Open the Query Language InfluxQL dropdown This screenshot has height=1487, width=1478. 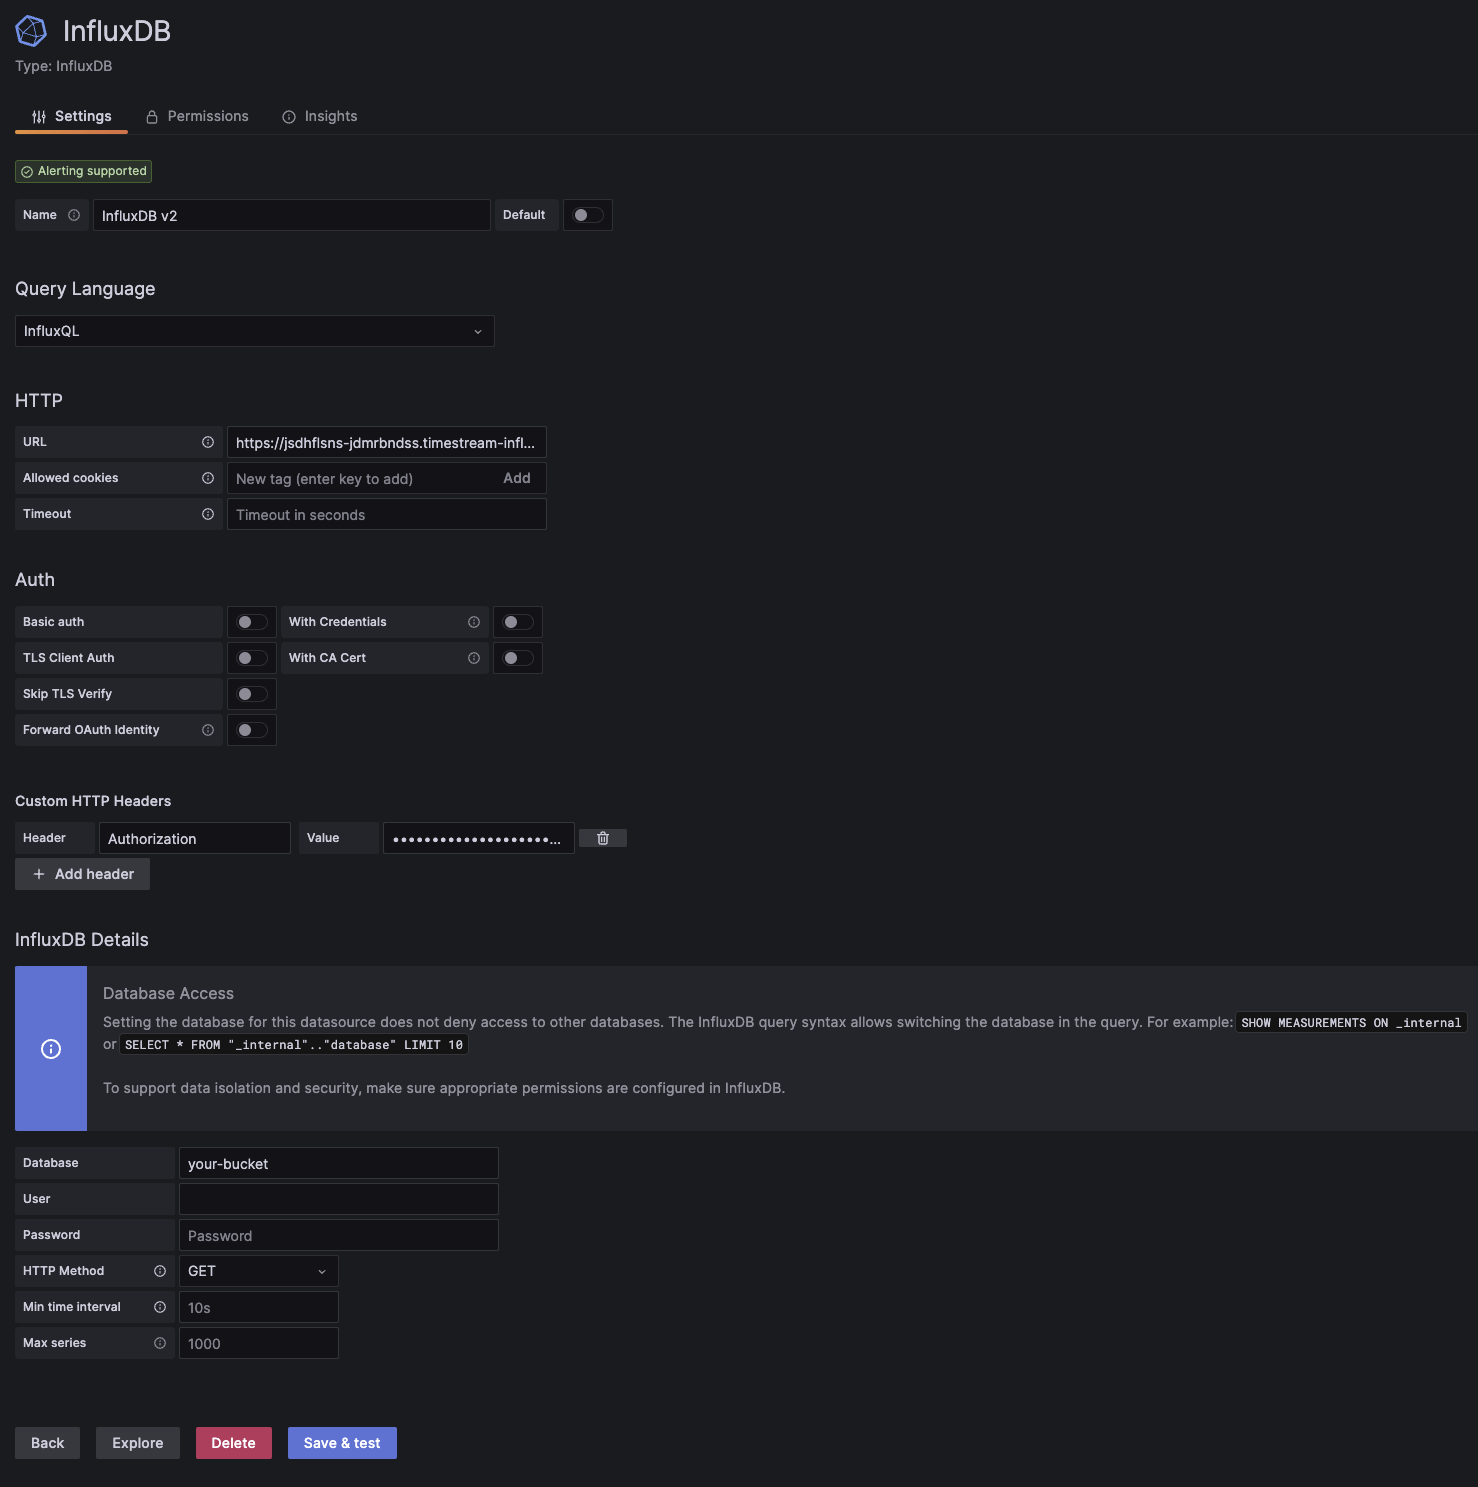coord(255,331)
